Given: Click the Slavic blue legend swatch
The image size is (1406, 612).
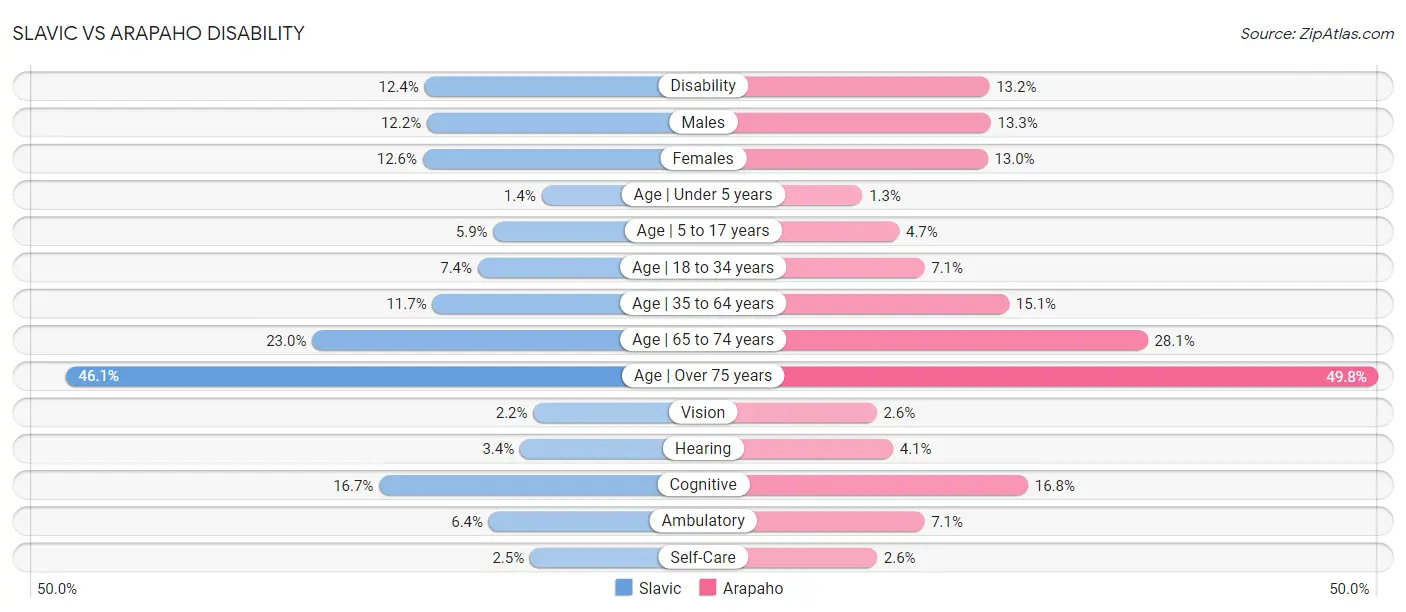Looking at the screenshot, I should tap(624, 589).
